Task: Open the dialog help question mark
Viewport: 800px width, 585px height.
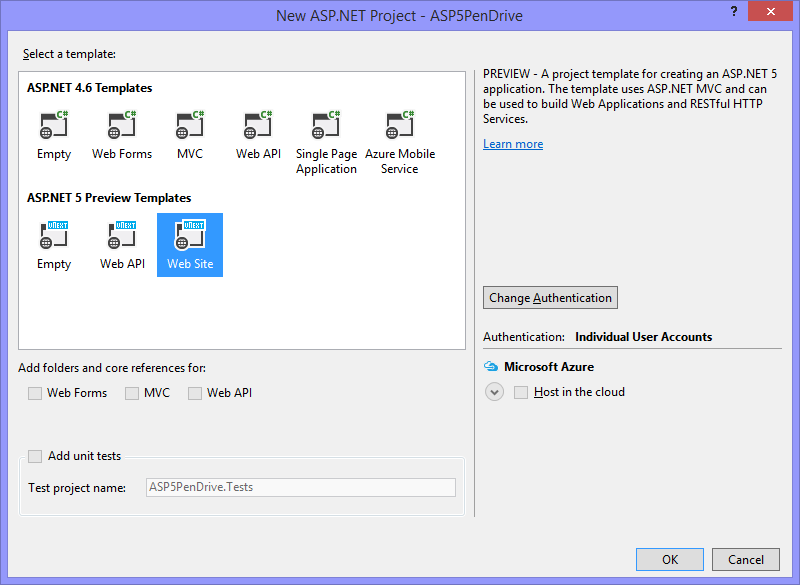Action: [734, 11]
